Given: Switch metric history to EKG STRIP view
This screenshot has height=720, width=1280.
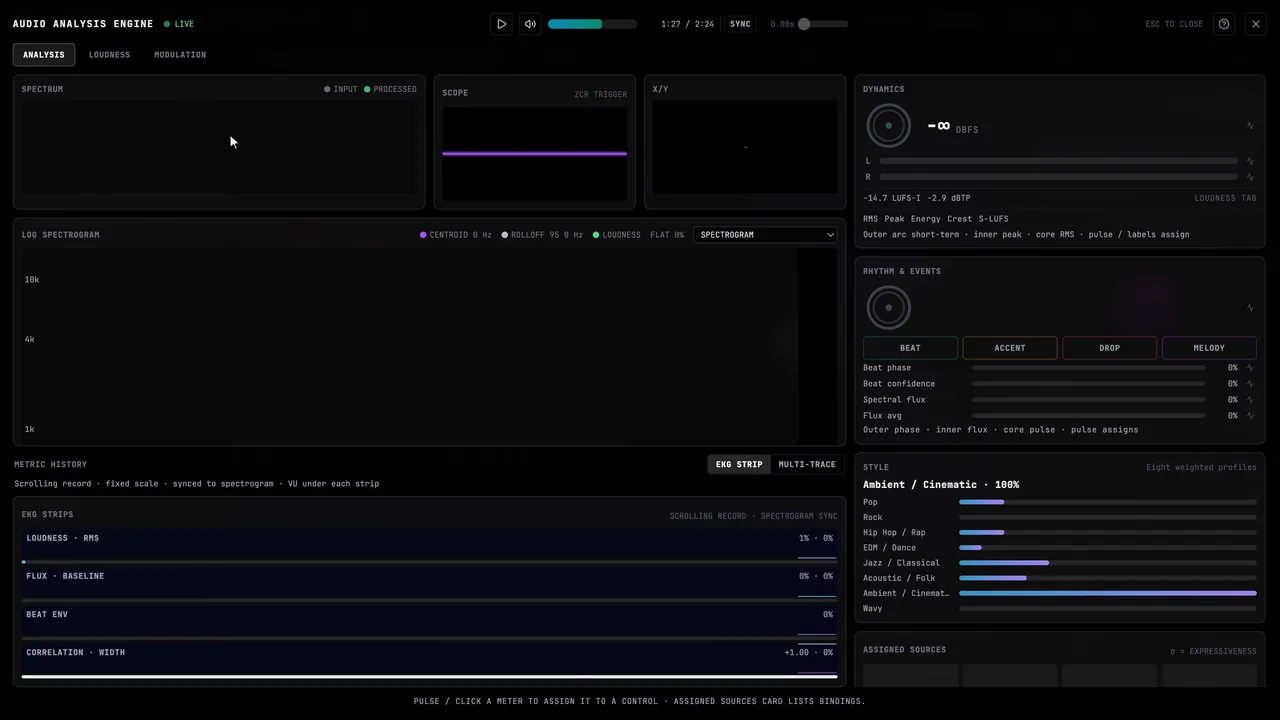Looking at the screenshot, I should pos(739,464).
